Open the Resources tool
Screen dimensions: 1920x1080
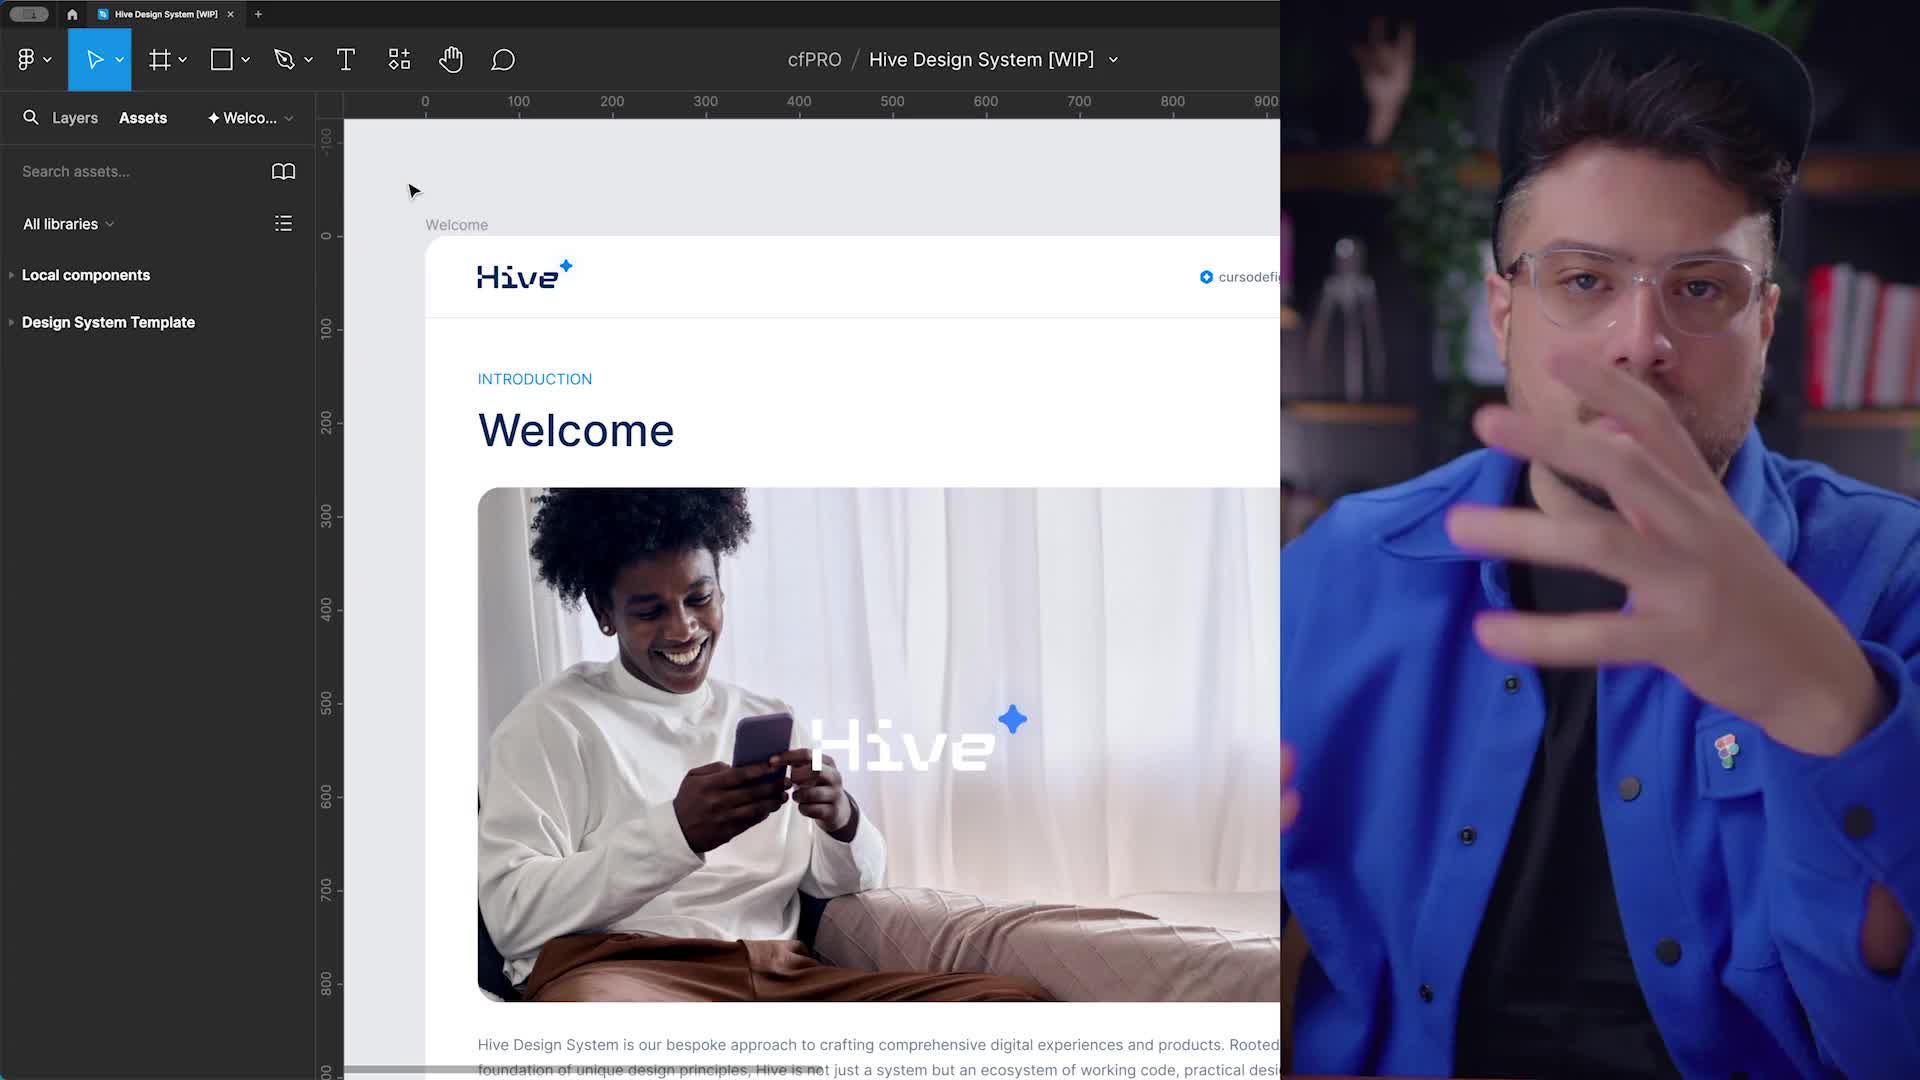pyautogui.click(x=399, y=60)
